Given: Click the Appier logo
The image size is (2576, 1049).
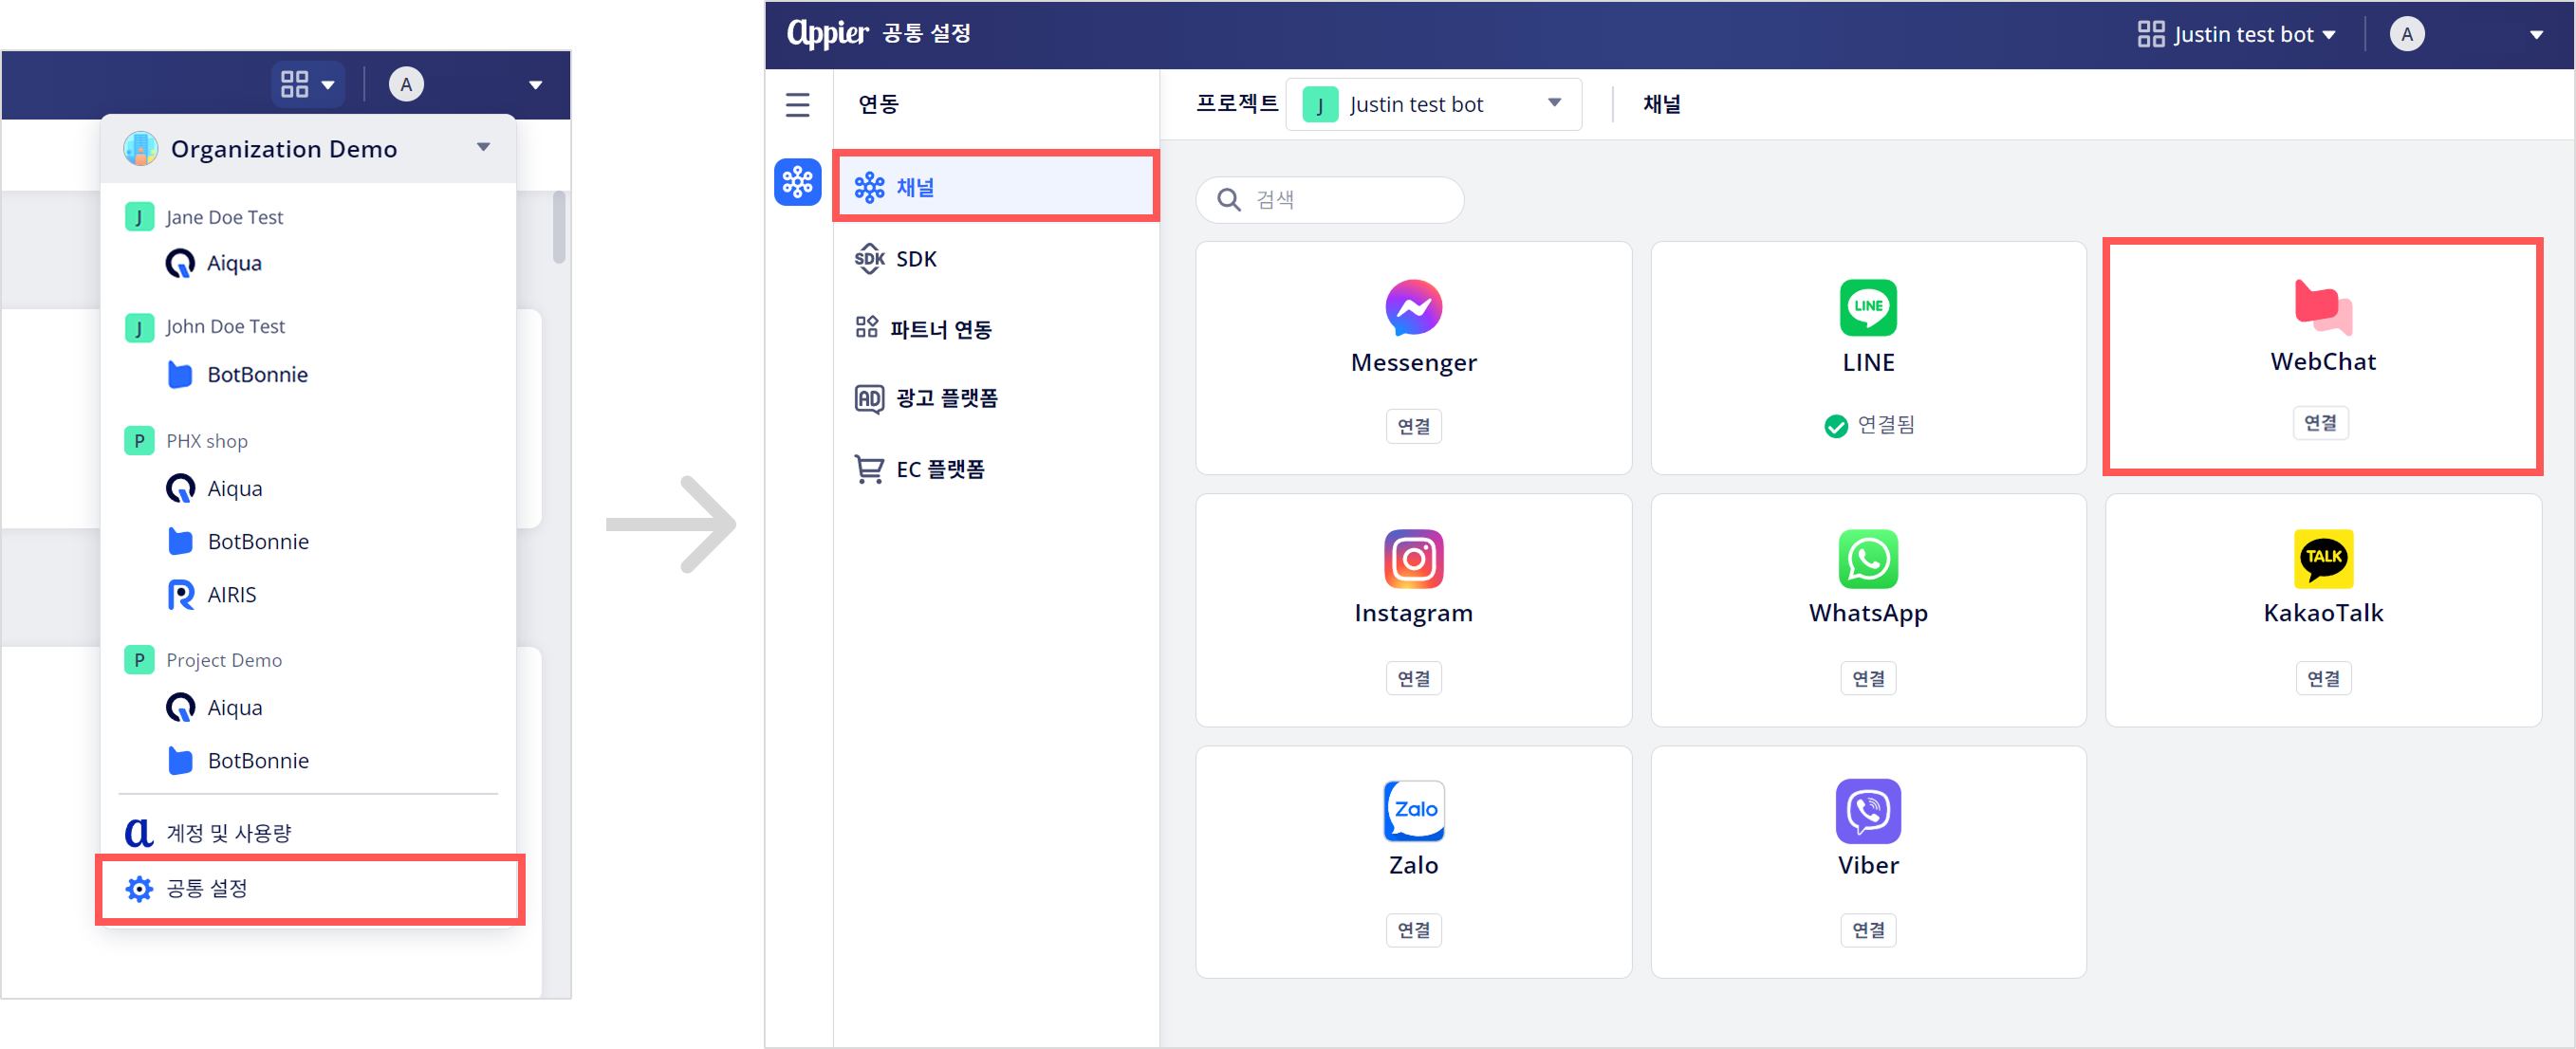Looking at the screenshot, I should [827, 33].
